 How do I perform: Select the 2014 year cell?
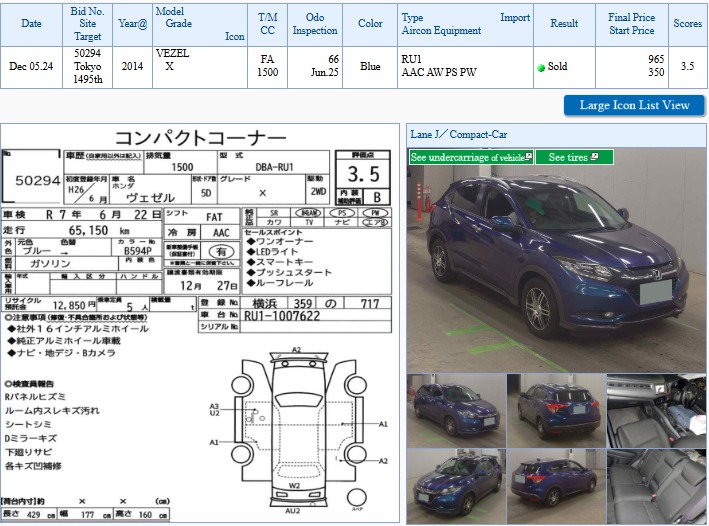click(132, 67)
